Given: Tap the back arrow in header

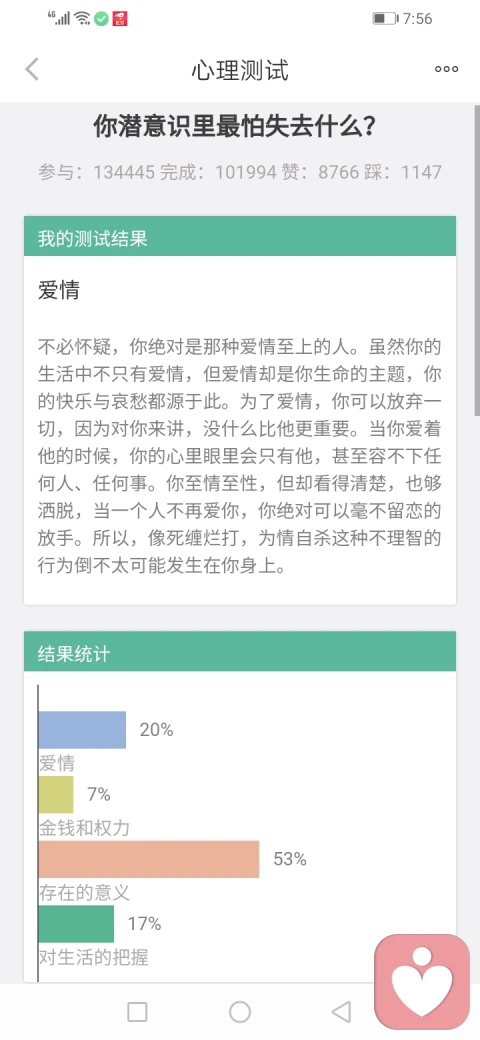Looking at the screenshot, I should pos(32,69).
